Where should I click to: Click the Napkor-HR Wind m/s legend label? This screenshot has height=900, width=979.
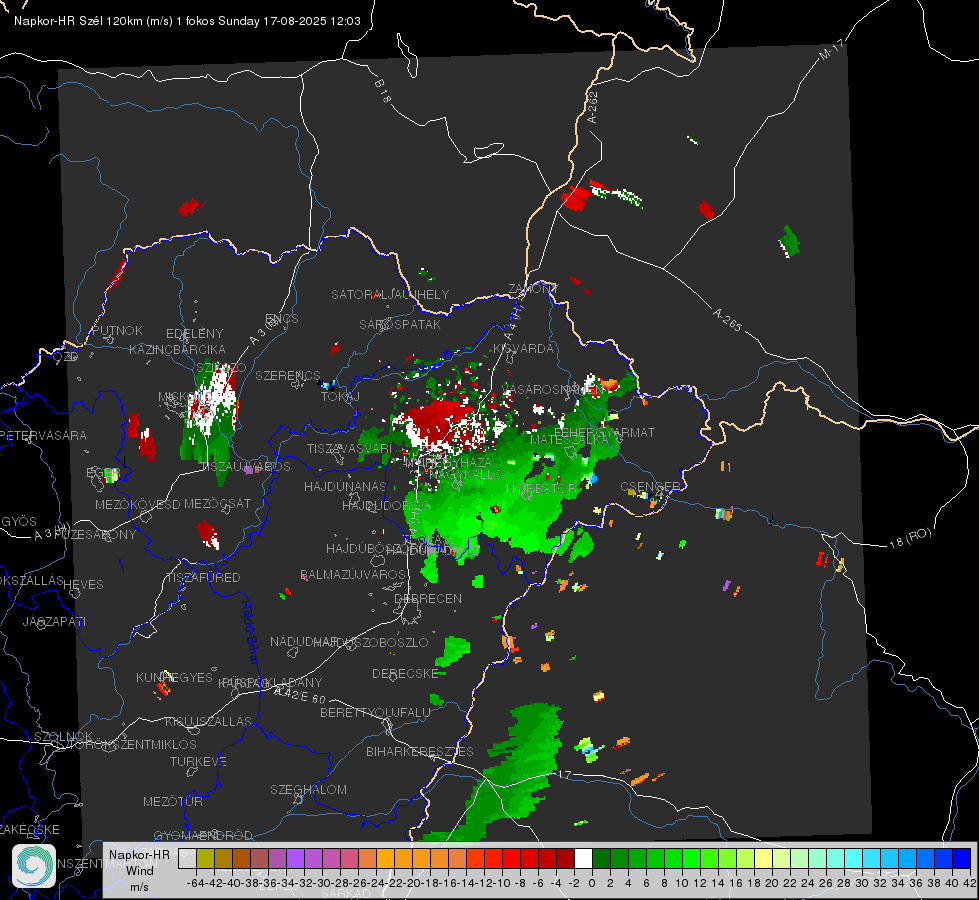tap(139, 870)
